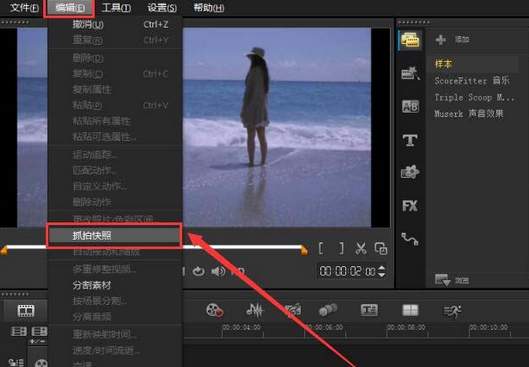The height and width of the screenshot is (367, 529).
Task: Click the scissors split clip icon
Action: [x=361, y=249]
